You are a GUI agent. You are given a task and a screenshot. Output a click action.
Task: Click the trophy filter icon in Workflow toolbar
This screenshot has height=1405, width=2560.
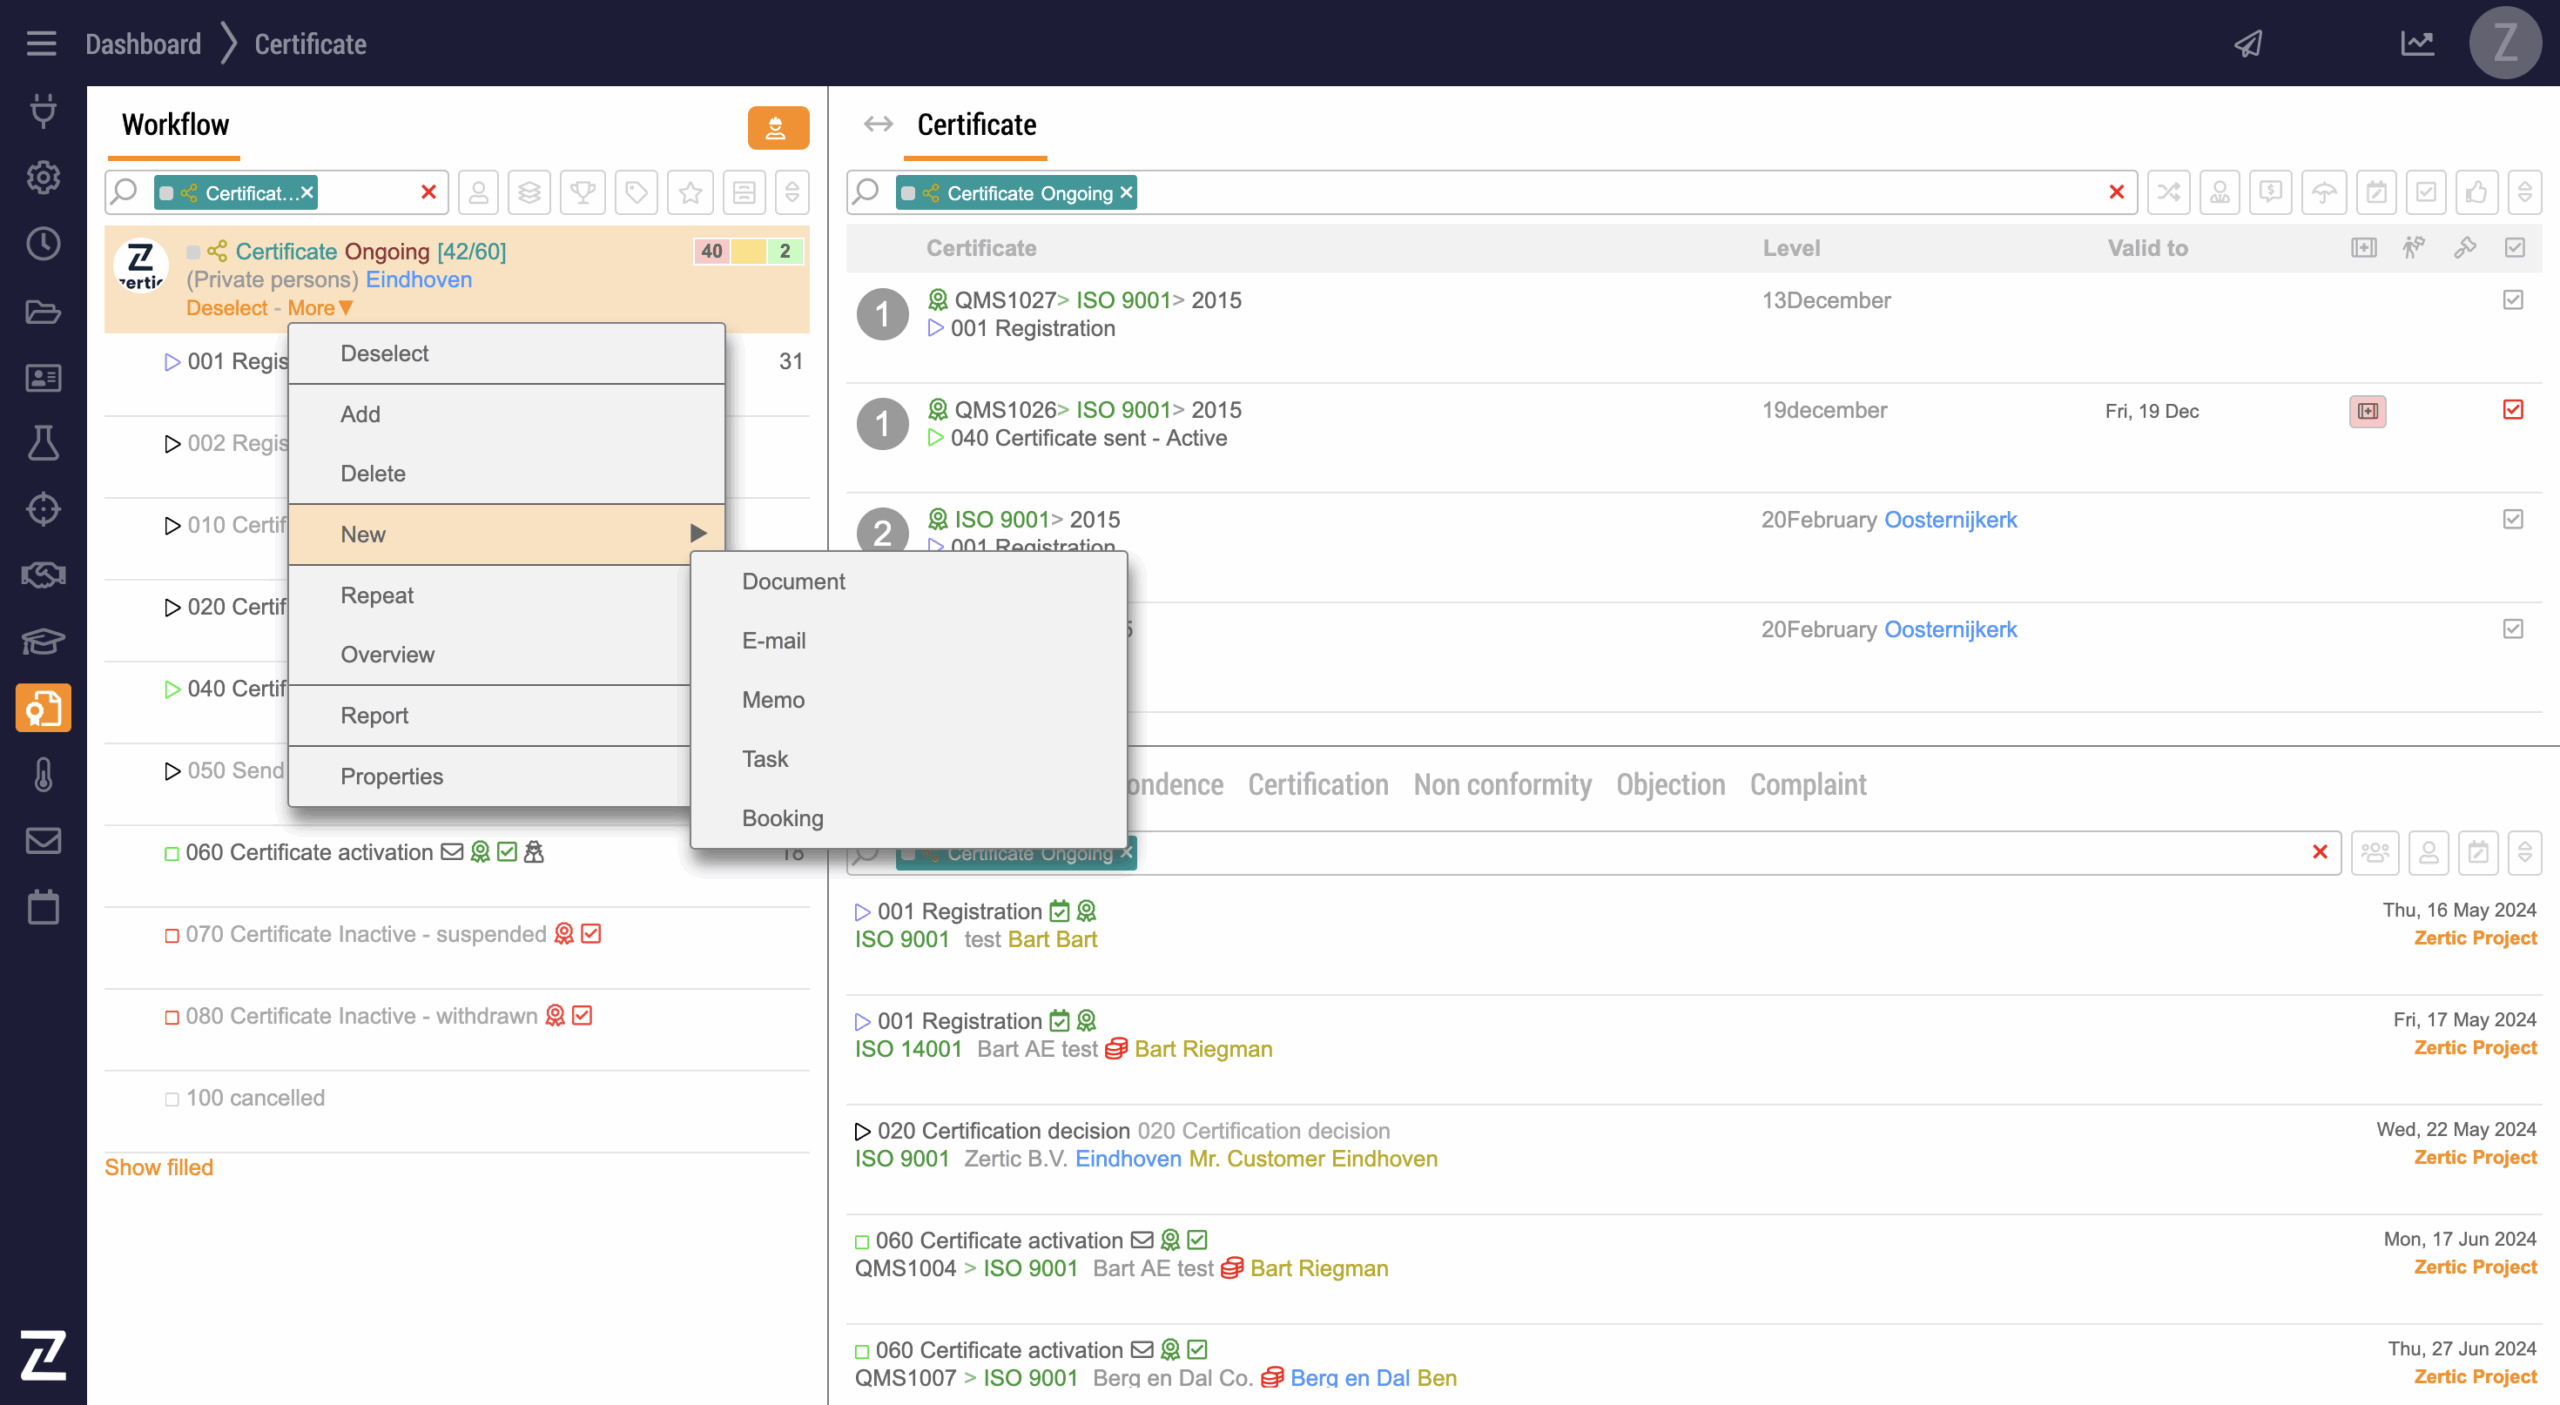[583, 192]
